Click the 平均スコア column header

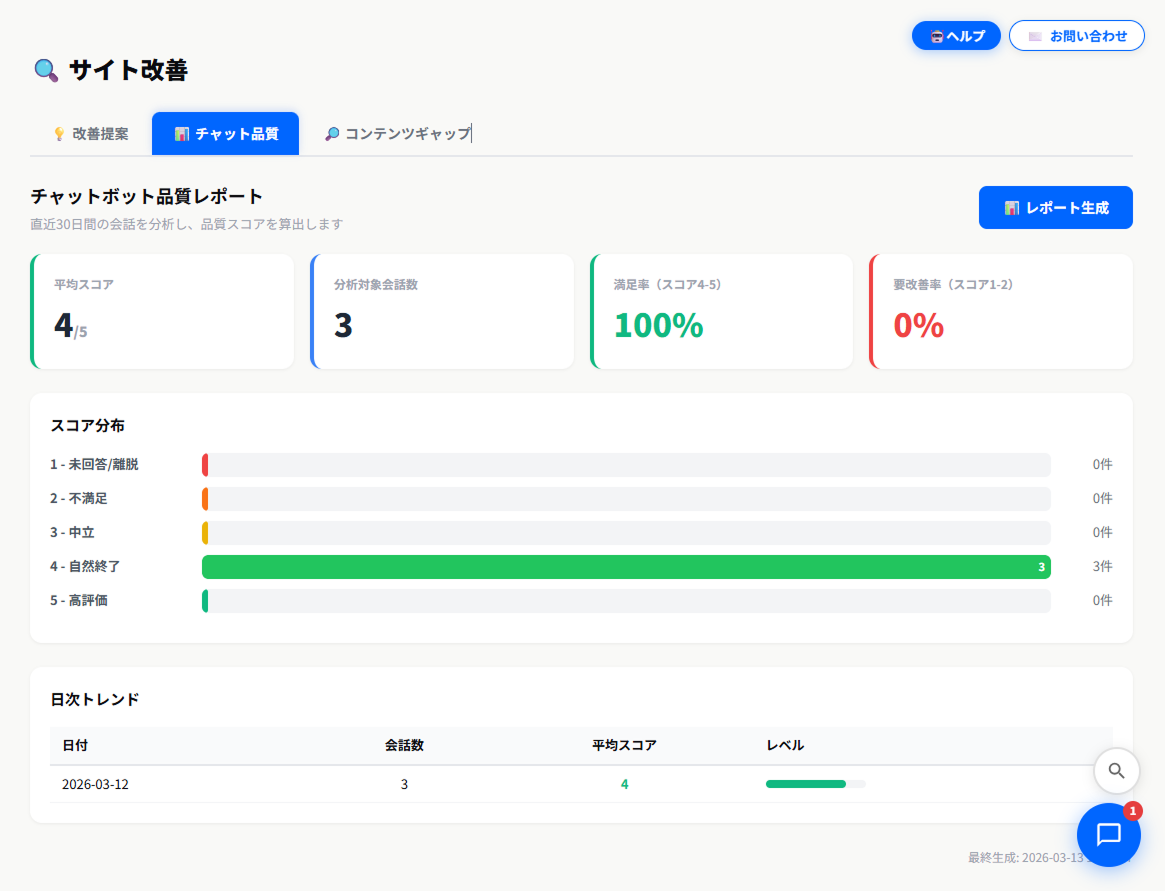(x=624, y=745)
